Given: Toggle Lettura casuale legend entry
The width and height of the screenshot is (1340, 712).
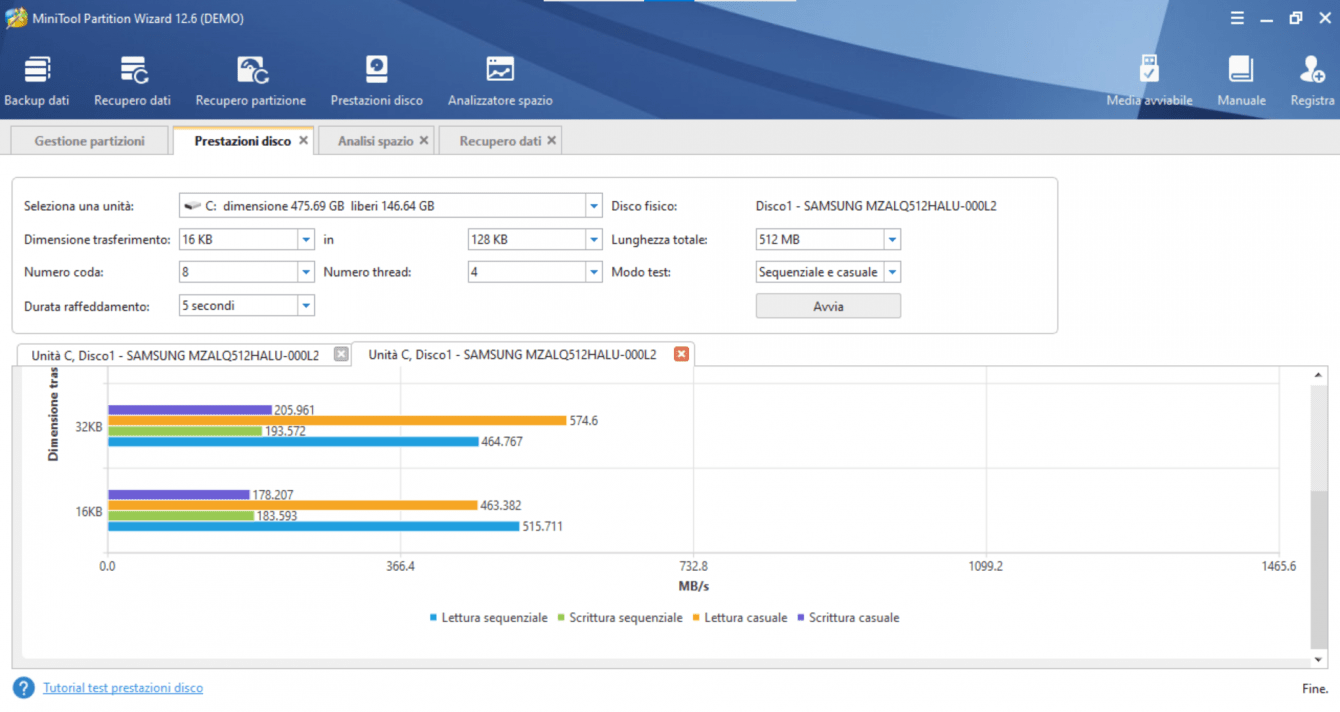Looking at the screenshot, I should point(740,618).
